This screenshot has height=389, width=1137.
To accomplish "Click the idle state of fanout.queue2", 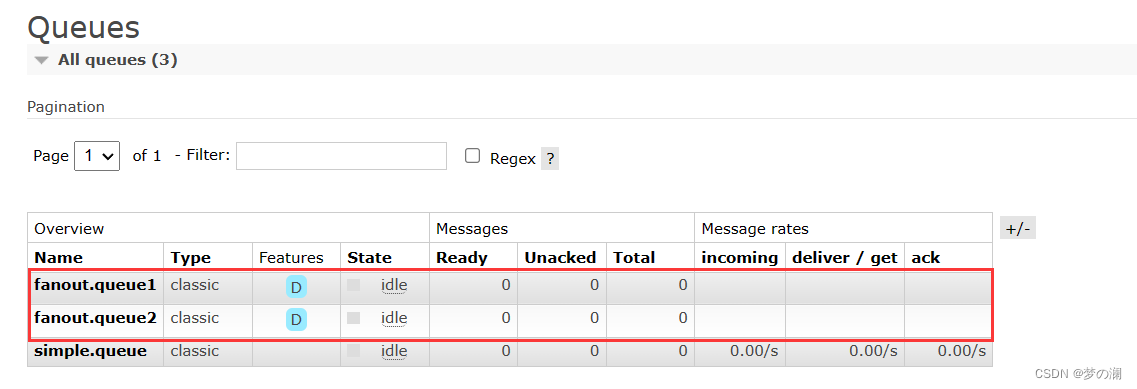I will click(x=394, y=318).
